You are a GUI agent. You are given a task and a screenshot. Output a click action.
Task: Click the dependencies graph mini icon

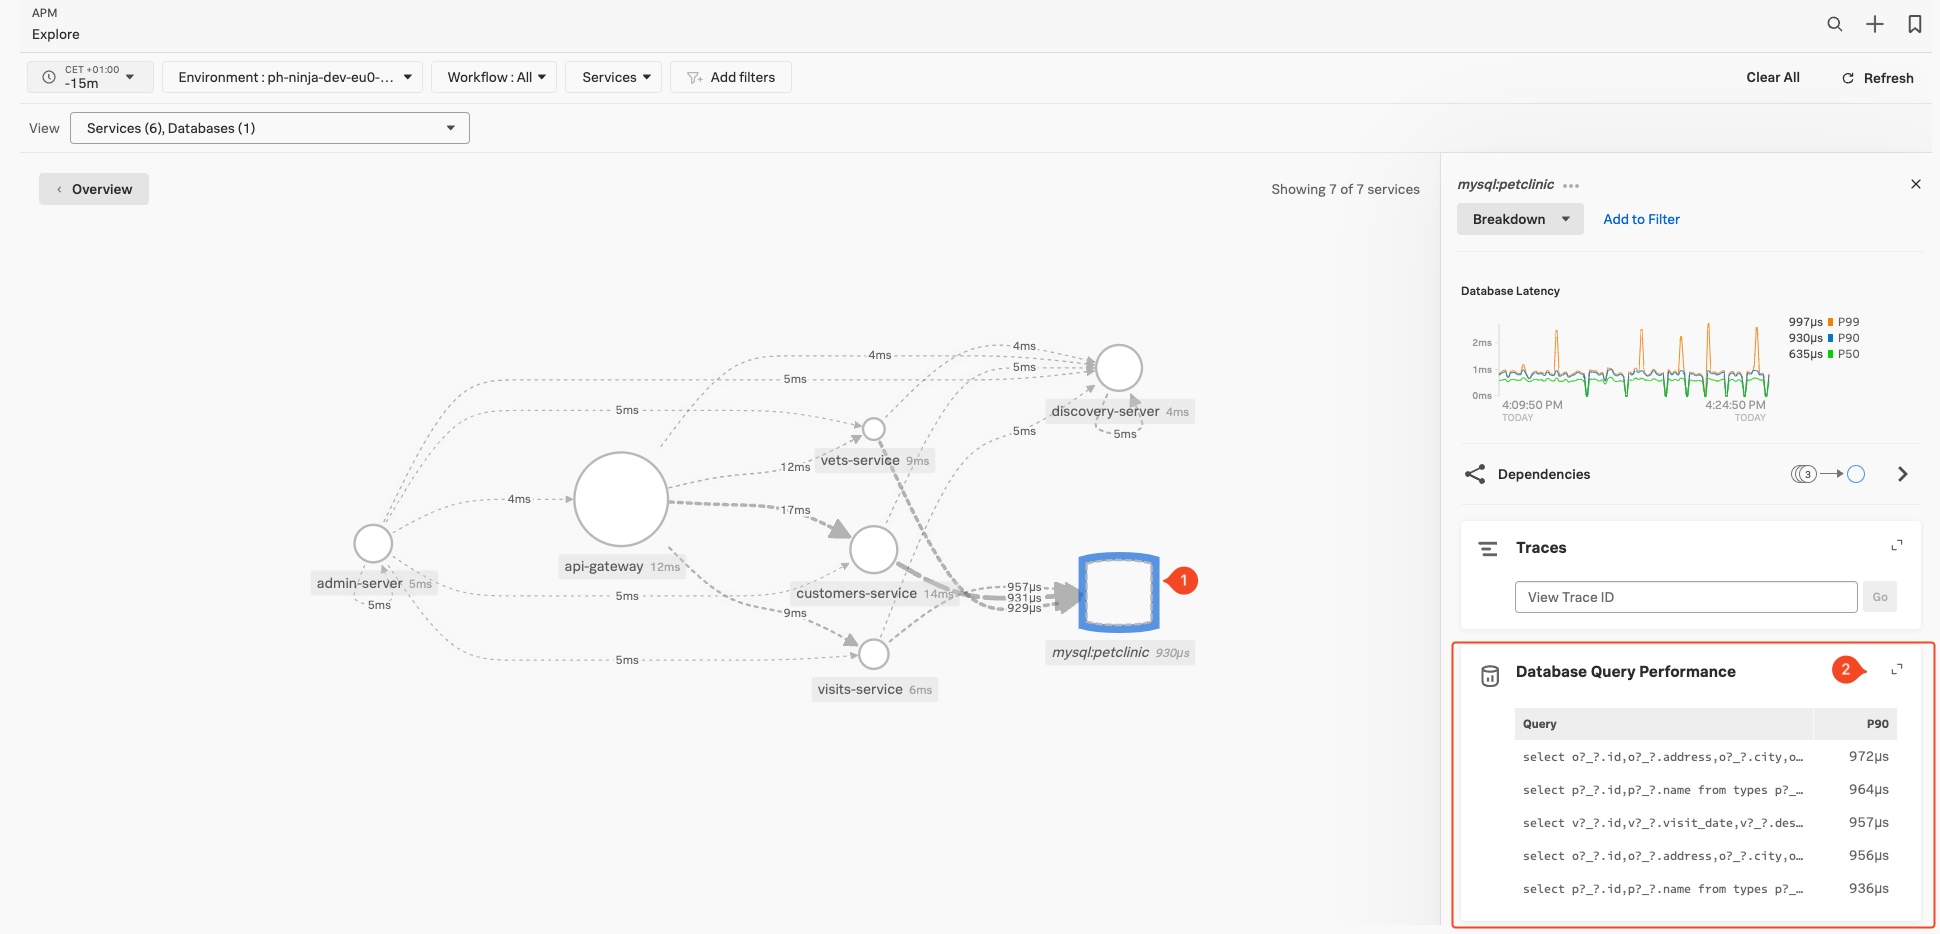1828,474
